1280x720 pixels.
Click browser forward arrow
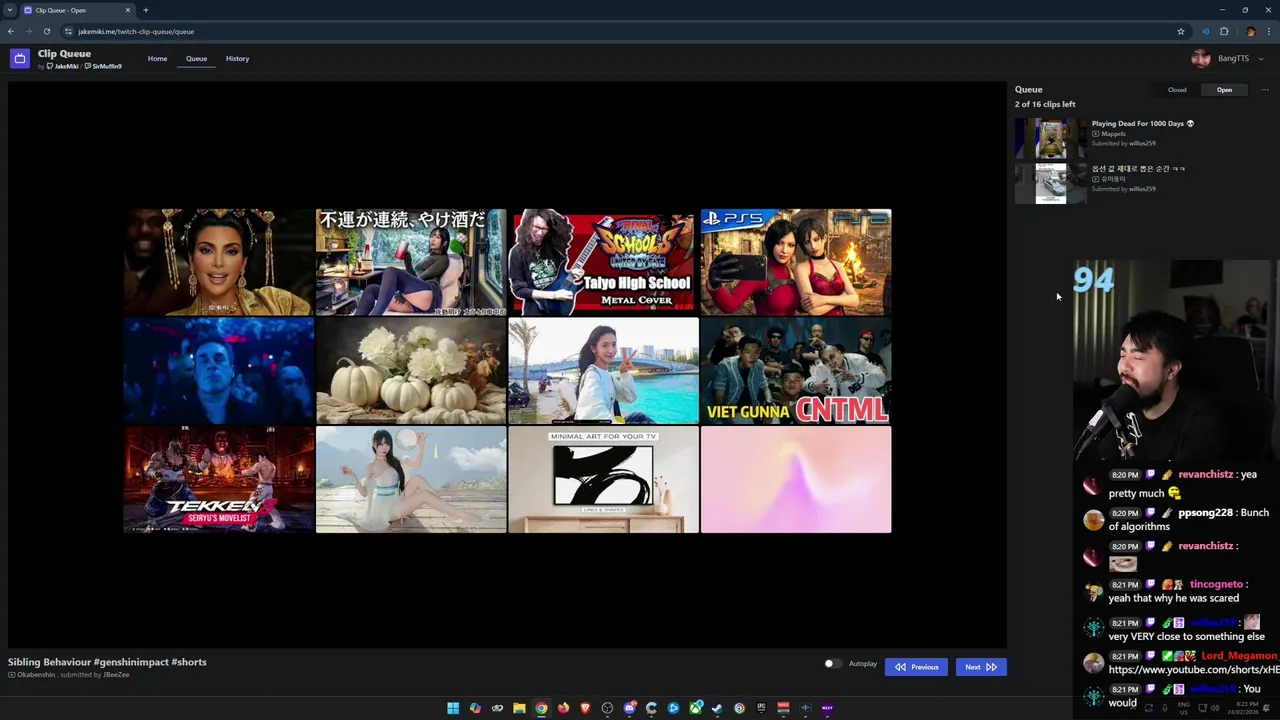click(29, 31)
